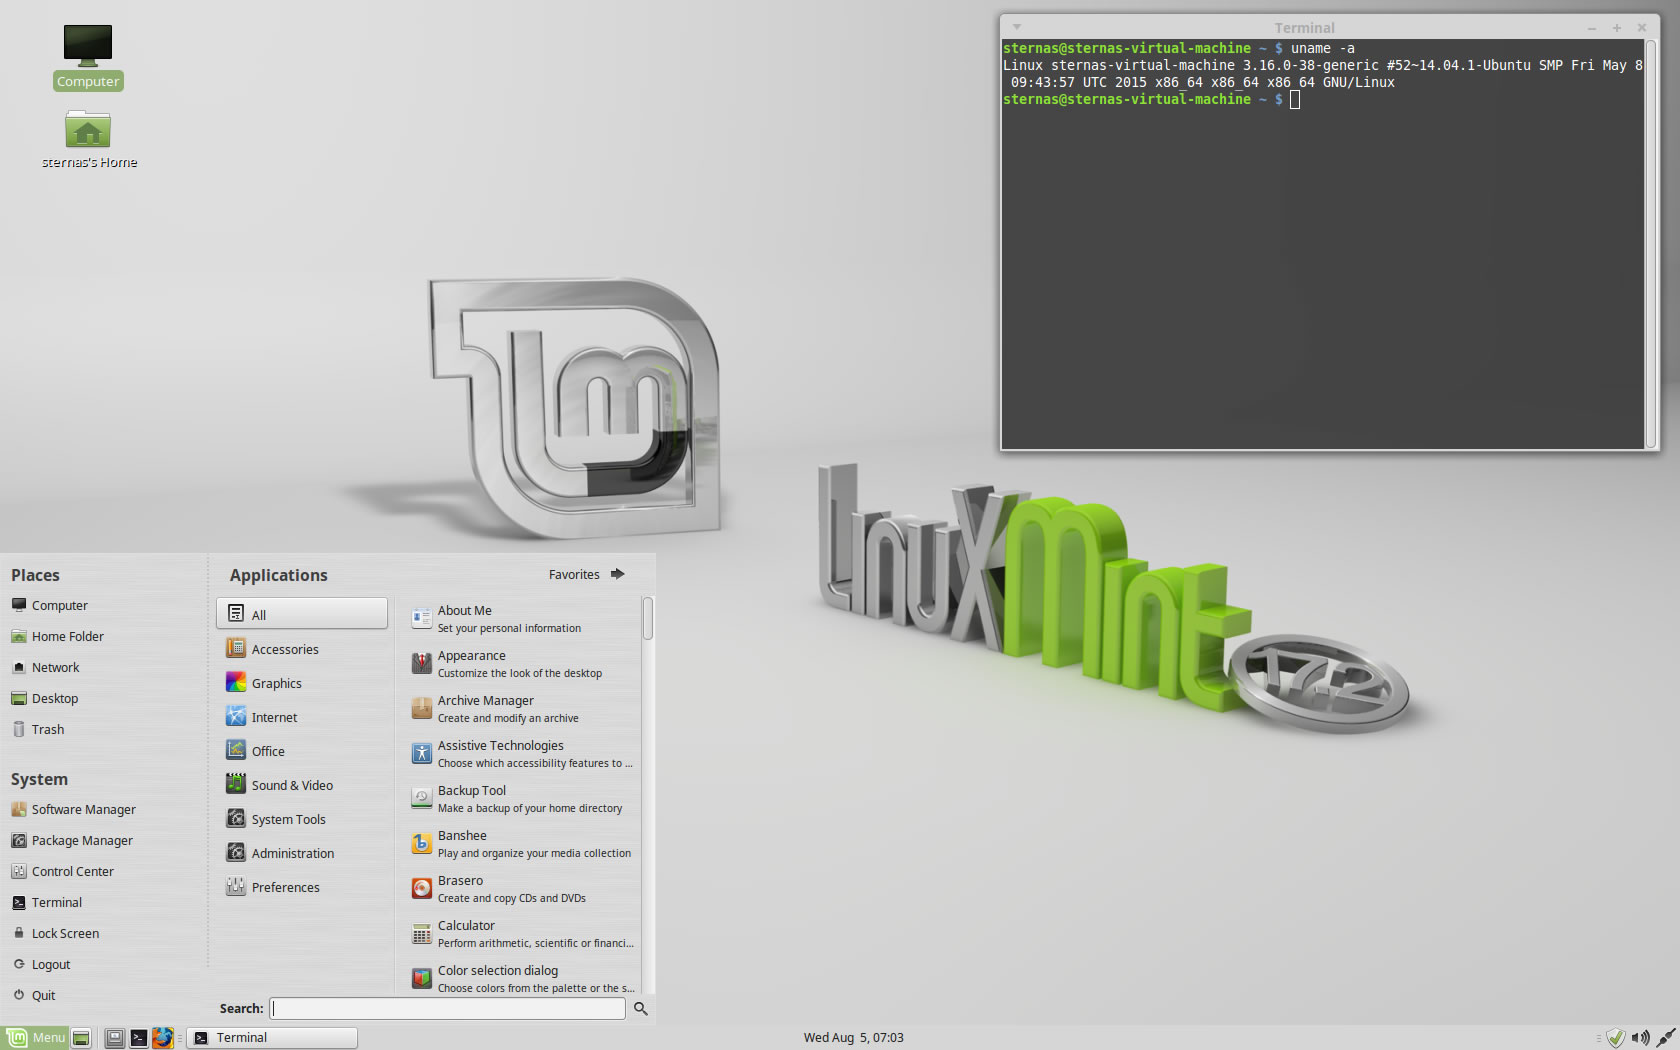Select the Terminal window taskbar button
Screen dimensions: 1680x1050
(272, 1038)
